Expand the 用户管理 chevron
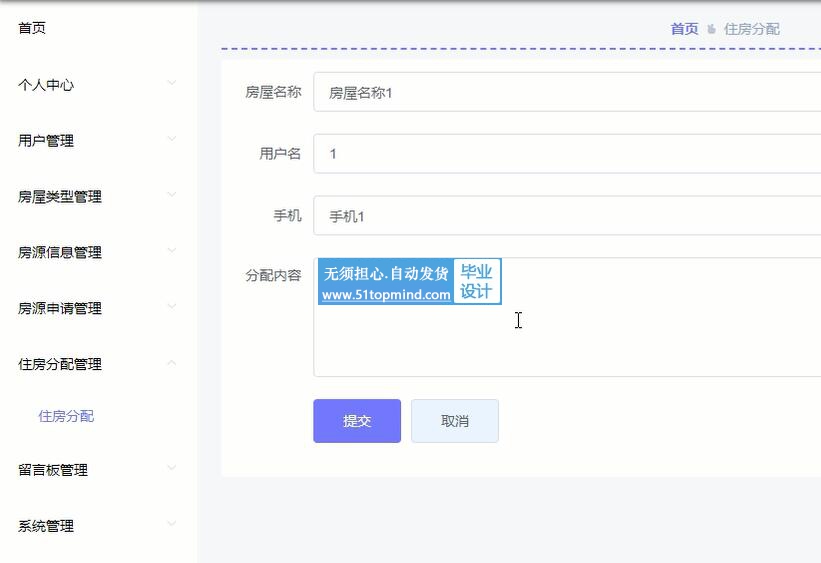This screenshot has height=563, width=821. pyautogui.click(x=171, y=139)
